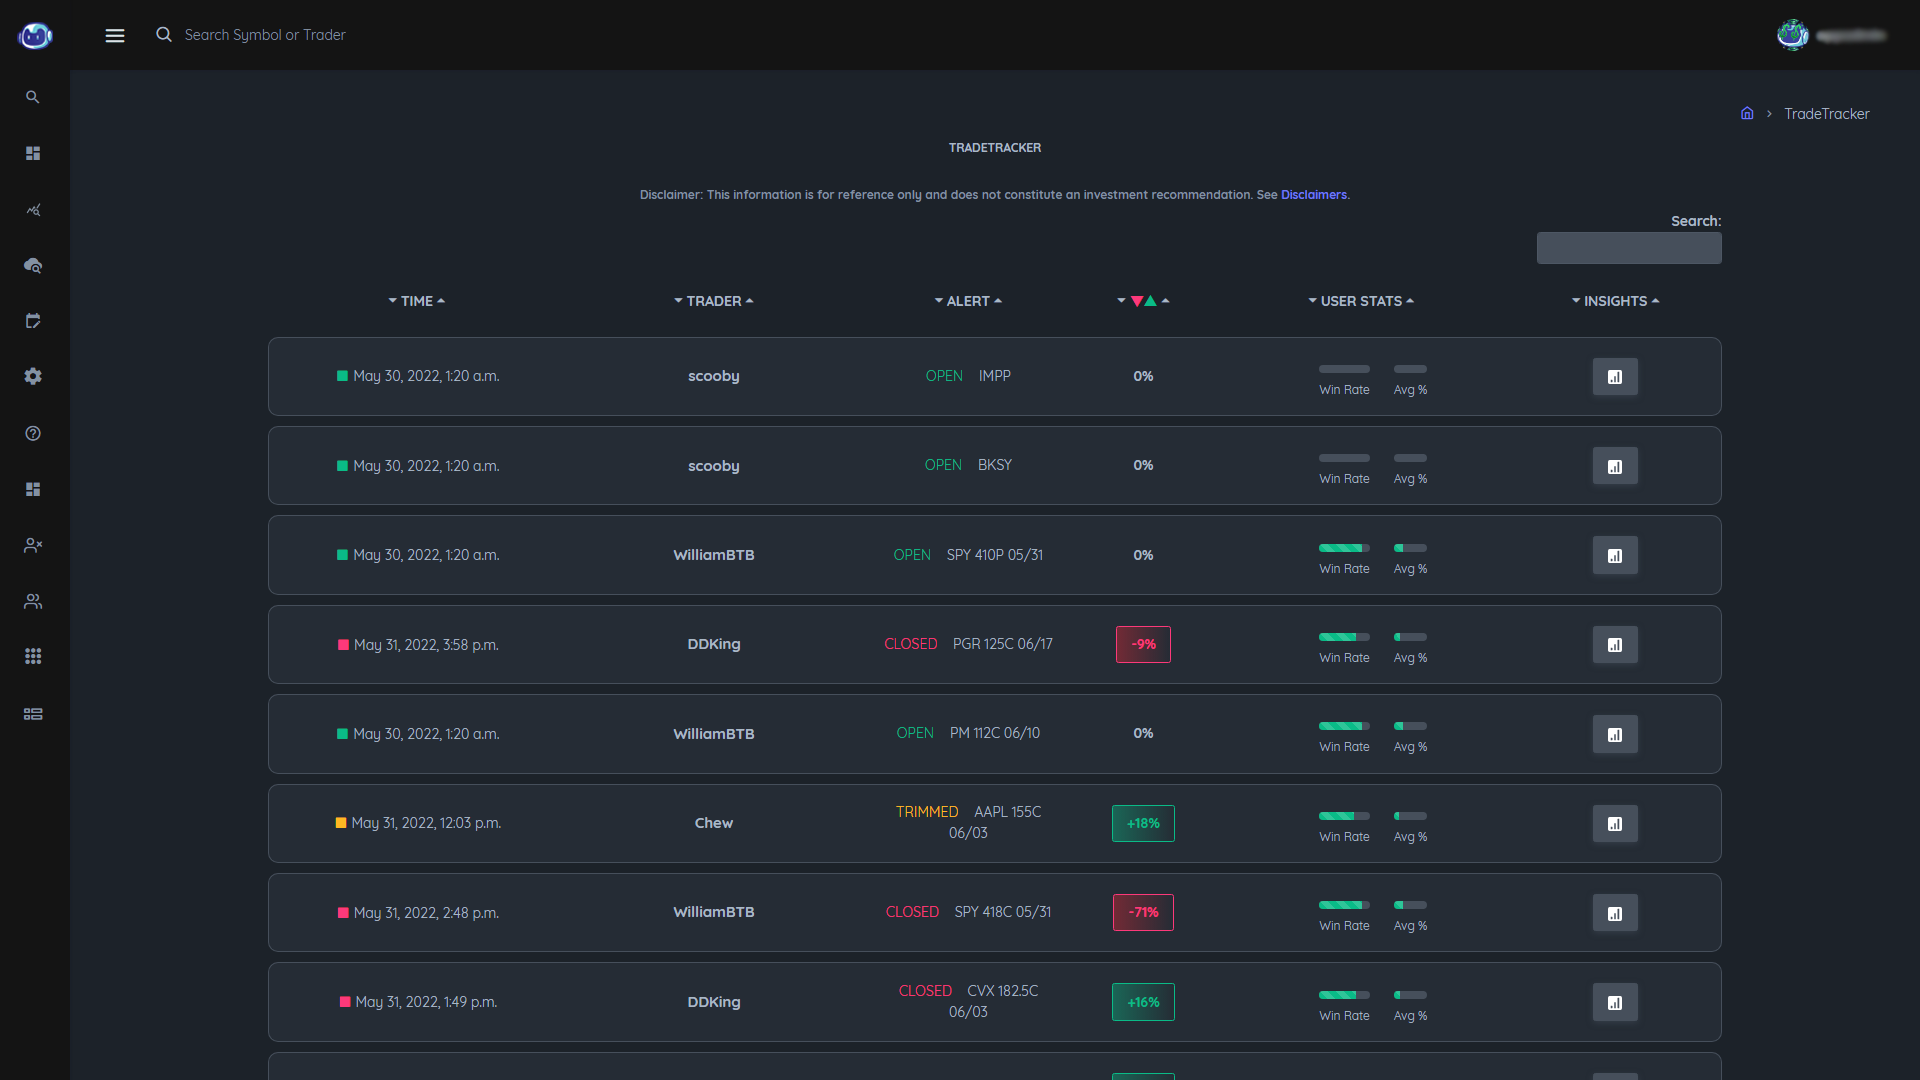Open insights chart for scooby BKSY row
The height and width of the screenshot is (1080, 1920).
(1615, 466)
